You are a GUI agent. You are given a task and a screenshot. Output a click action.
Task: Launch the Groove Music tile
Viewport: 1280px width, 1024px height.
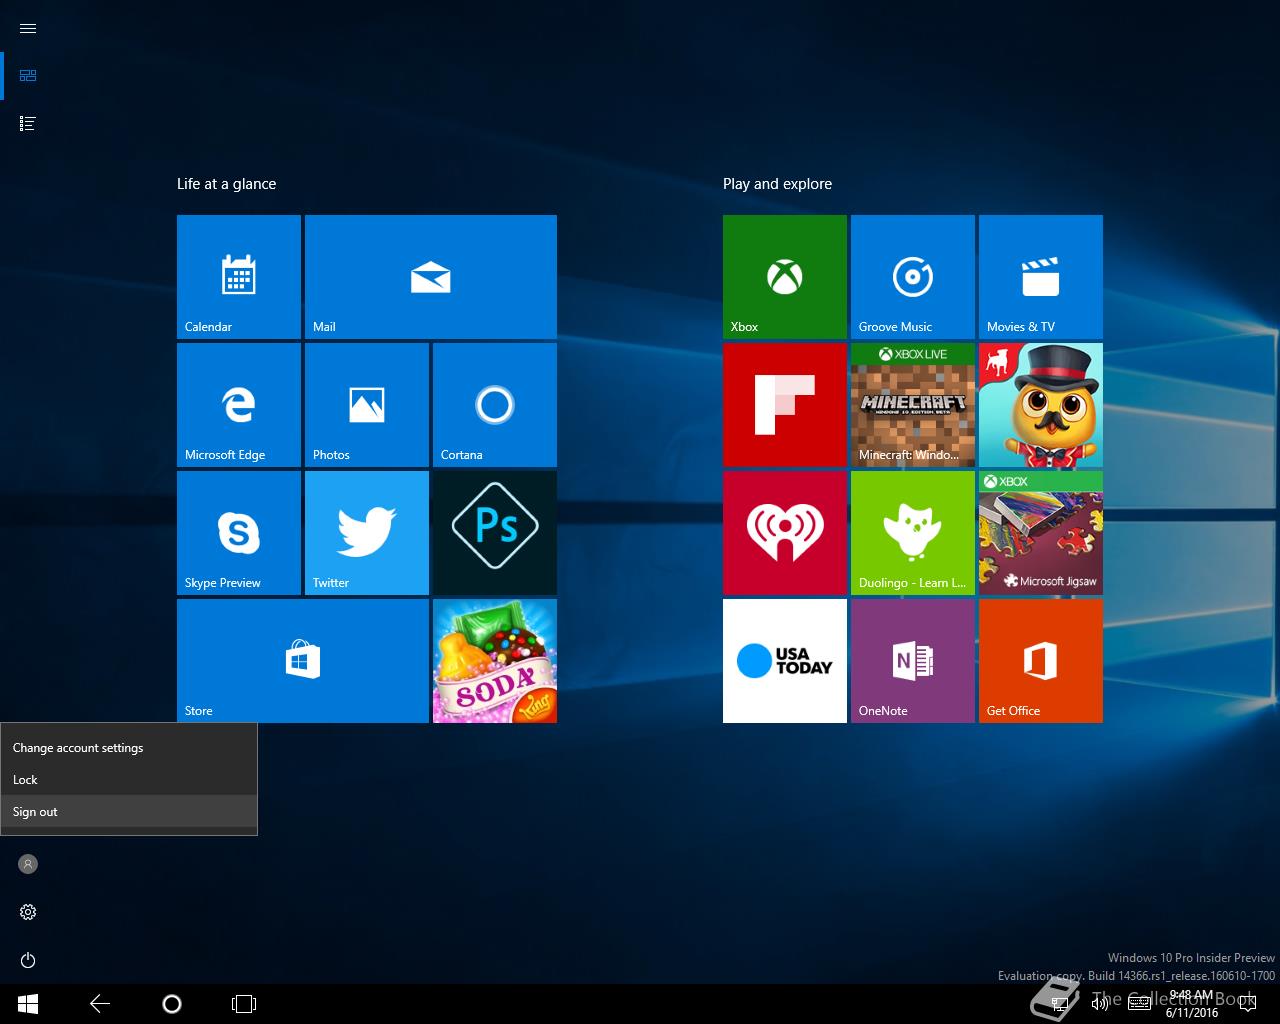click(913, 277)
